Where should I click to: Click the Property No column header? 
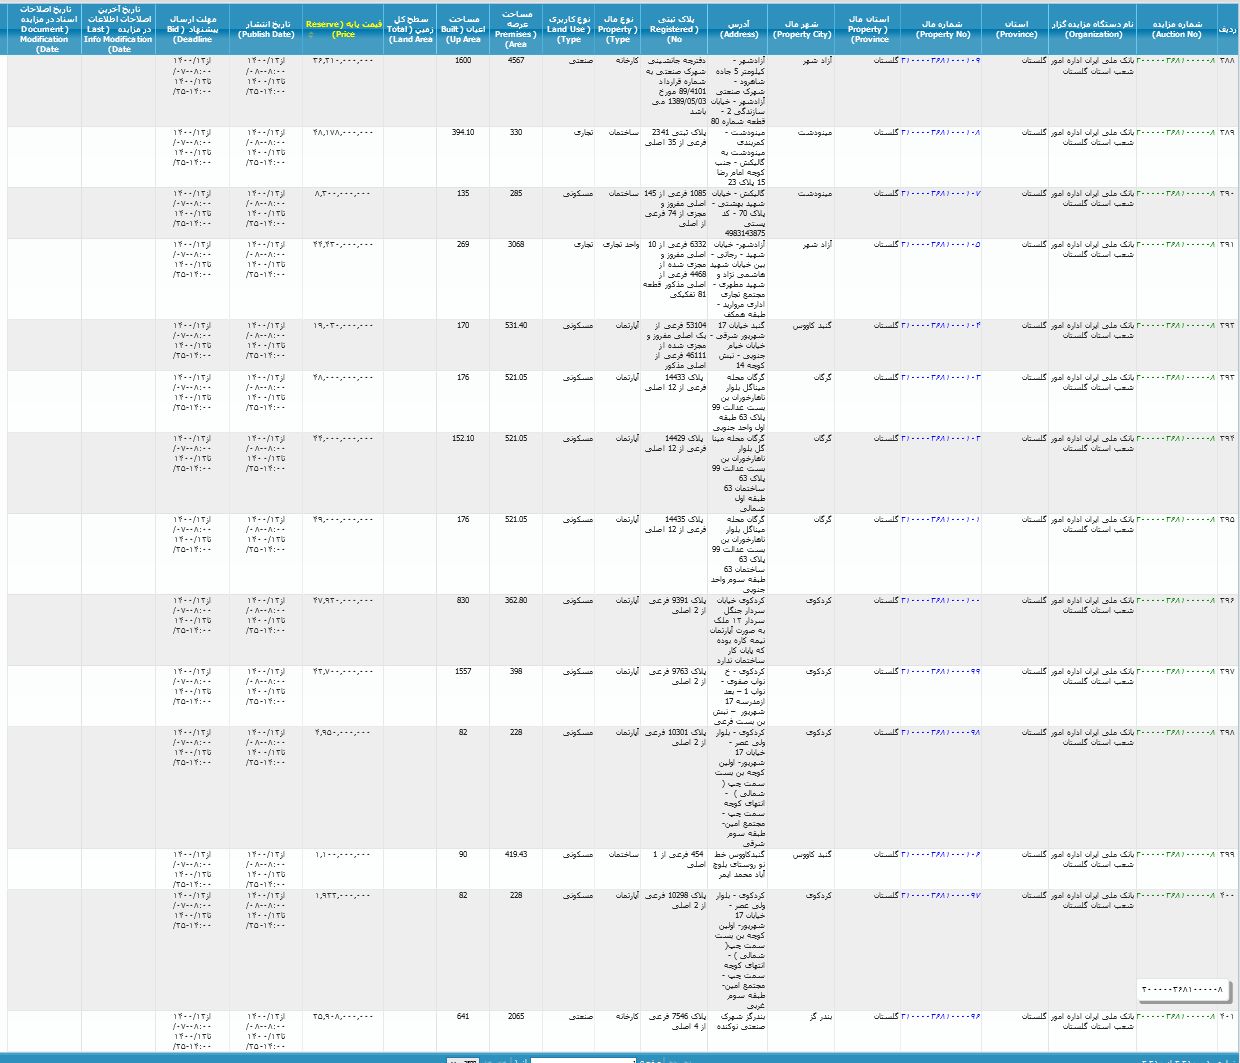942,28
